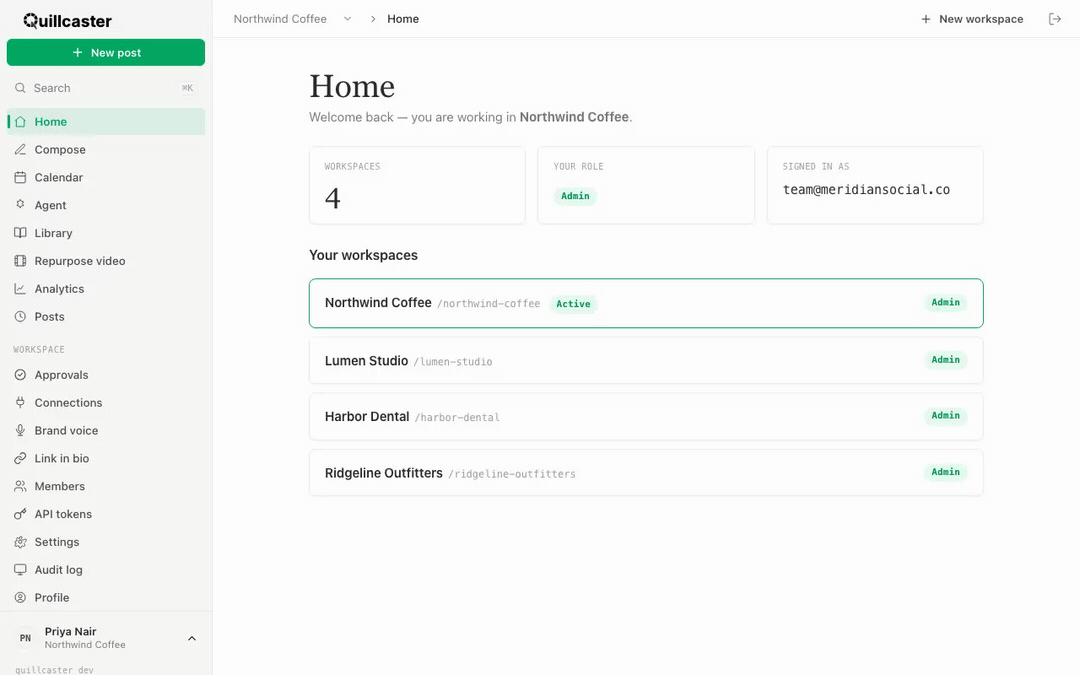Click the Approvals checkmark circle icon
1080x675 pixels.
20,375
